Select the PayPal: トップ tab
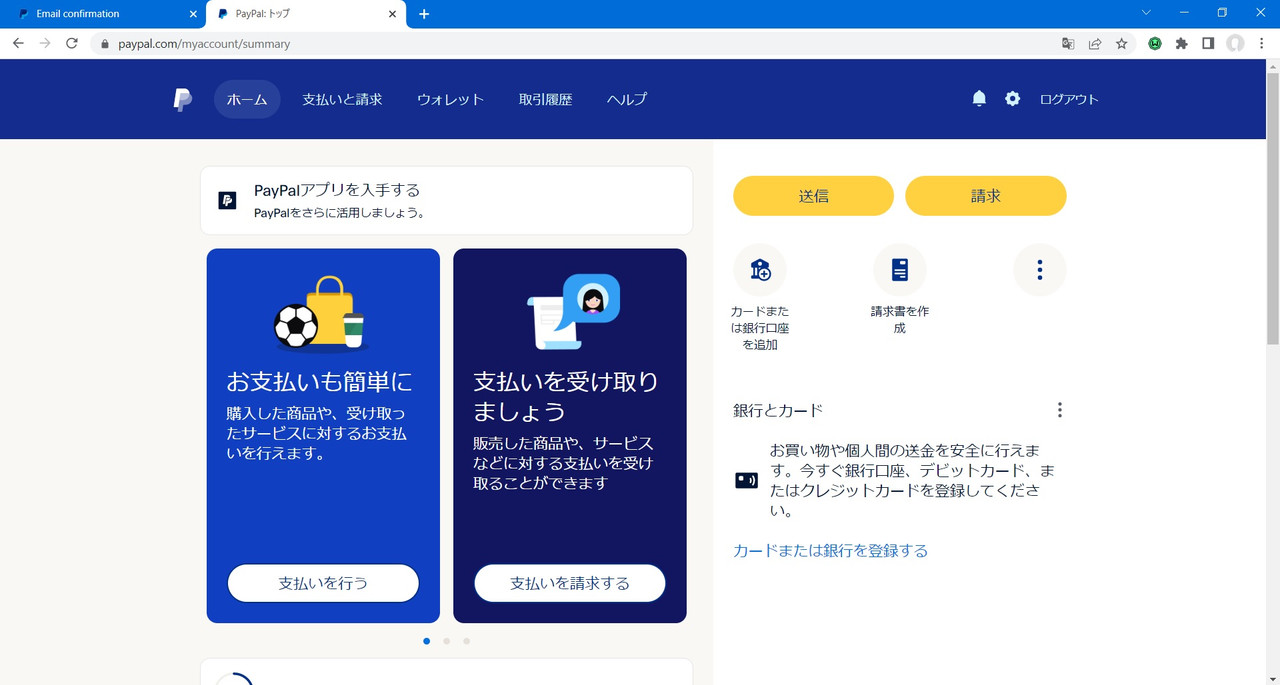 [306, 14]
